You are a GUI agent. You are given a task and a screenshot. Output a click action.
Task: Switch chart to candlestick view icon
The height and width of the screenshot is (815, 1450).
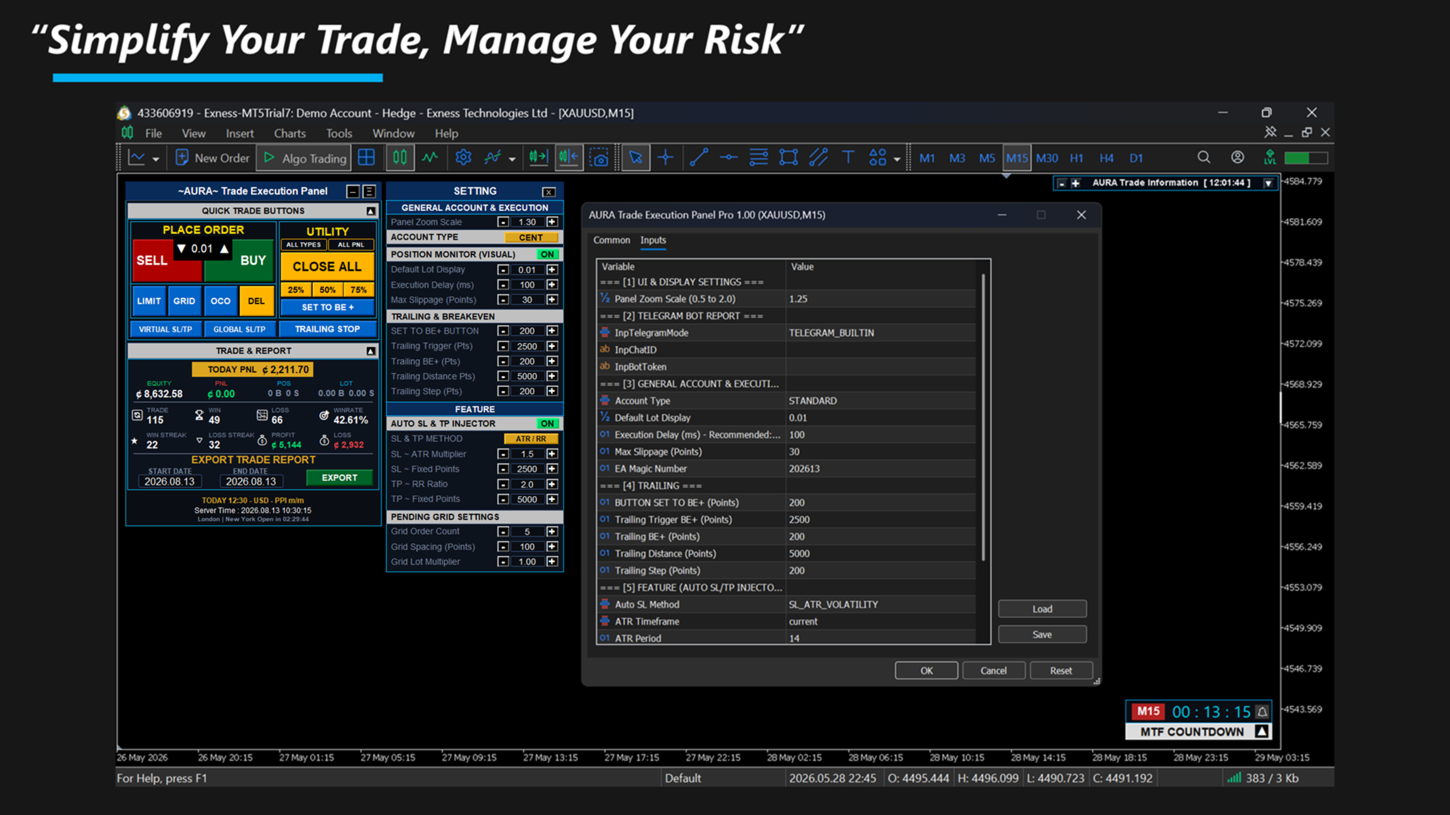pos(399,158)
